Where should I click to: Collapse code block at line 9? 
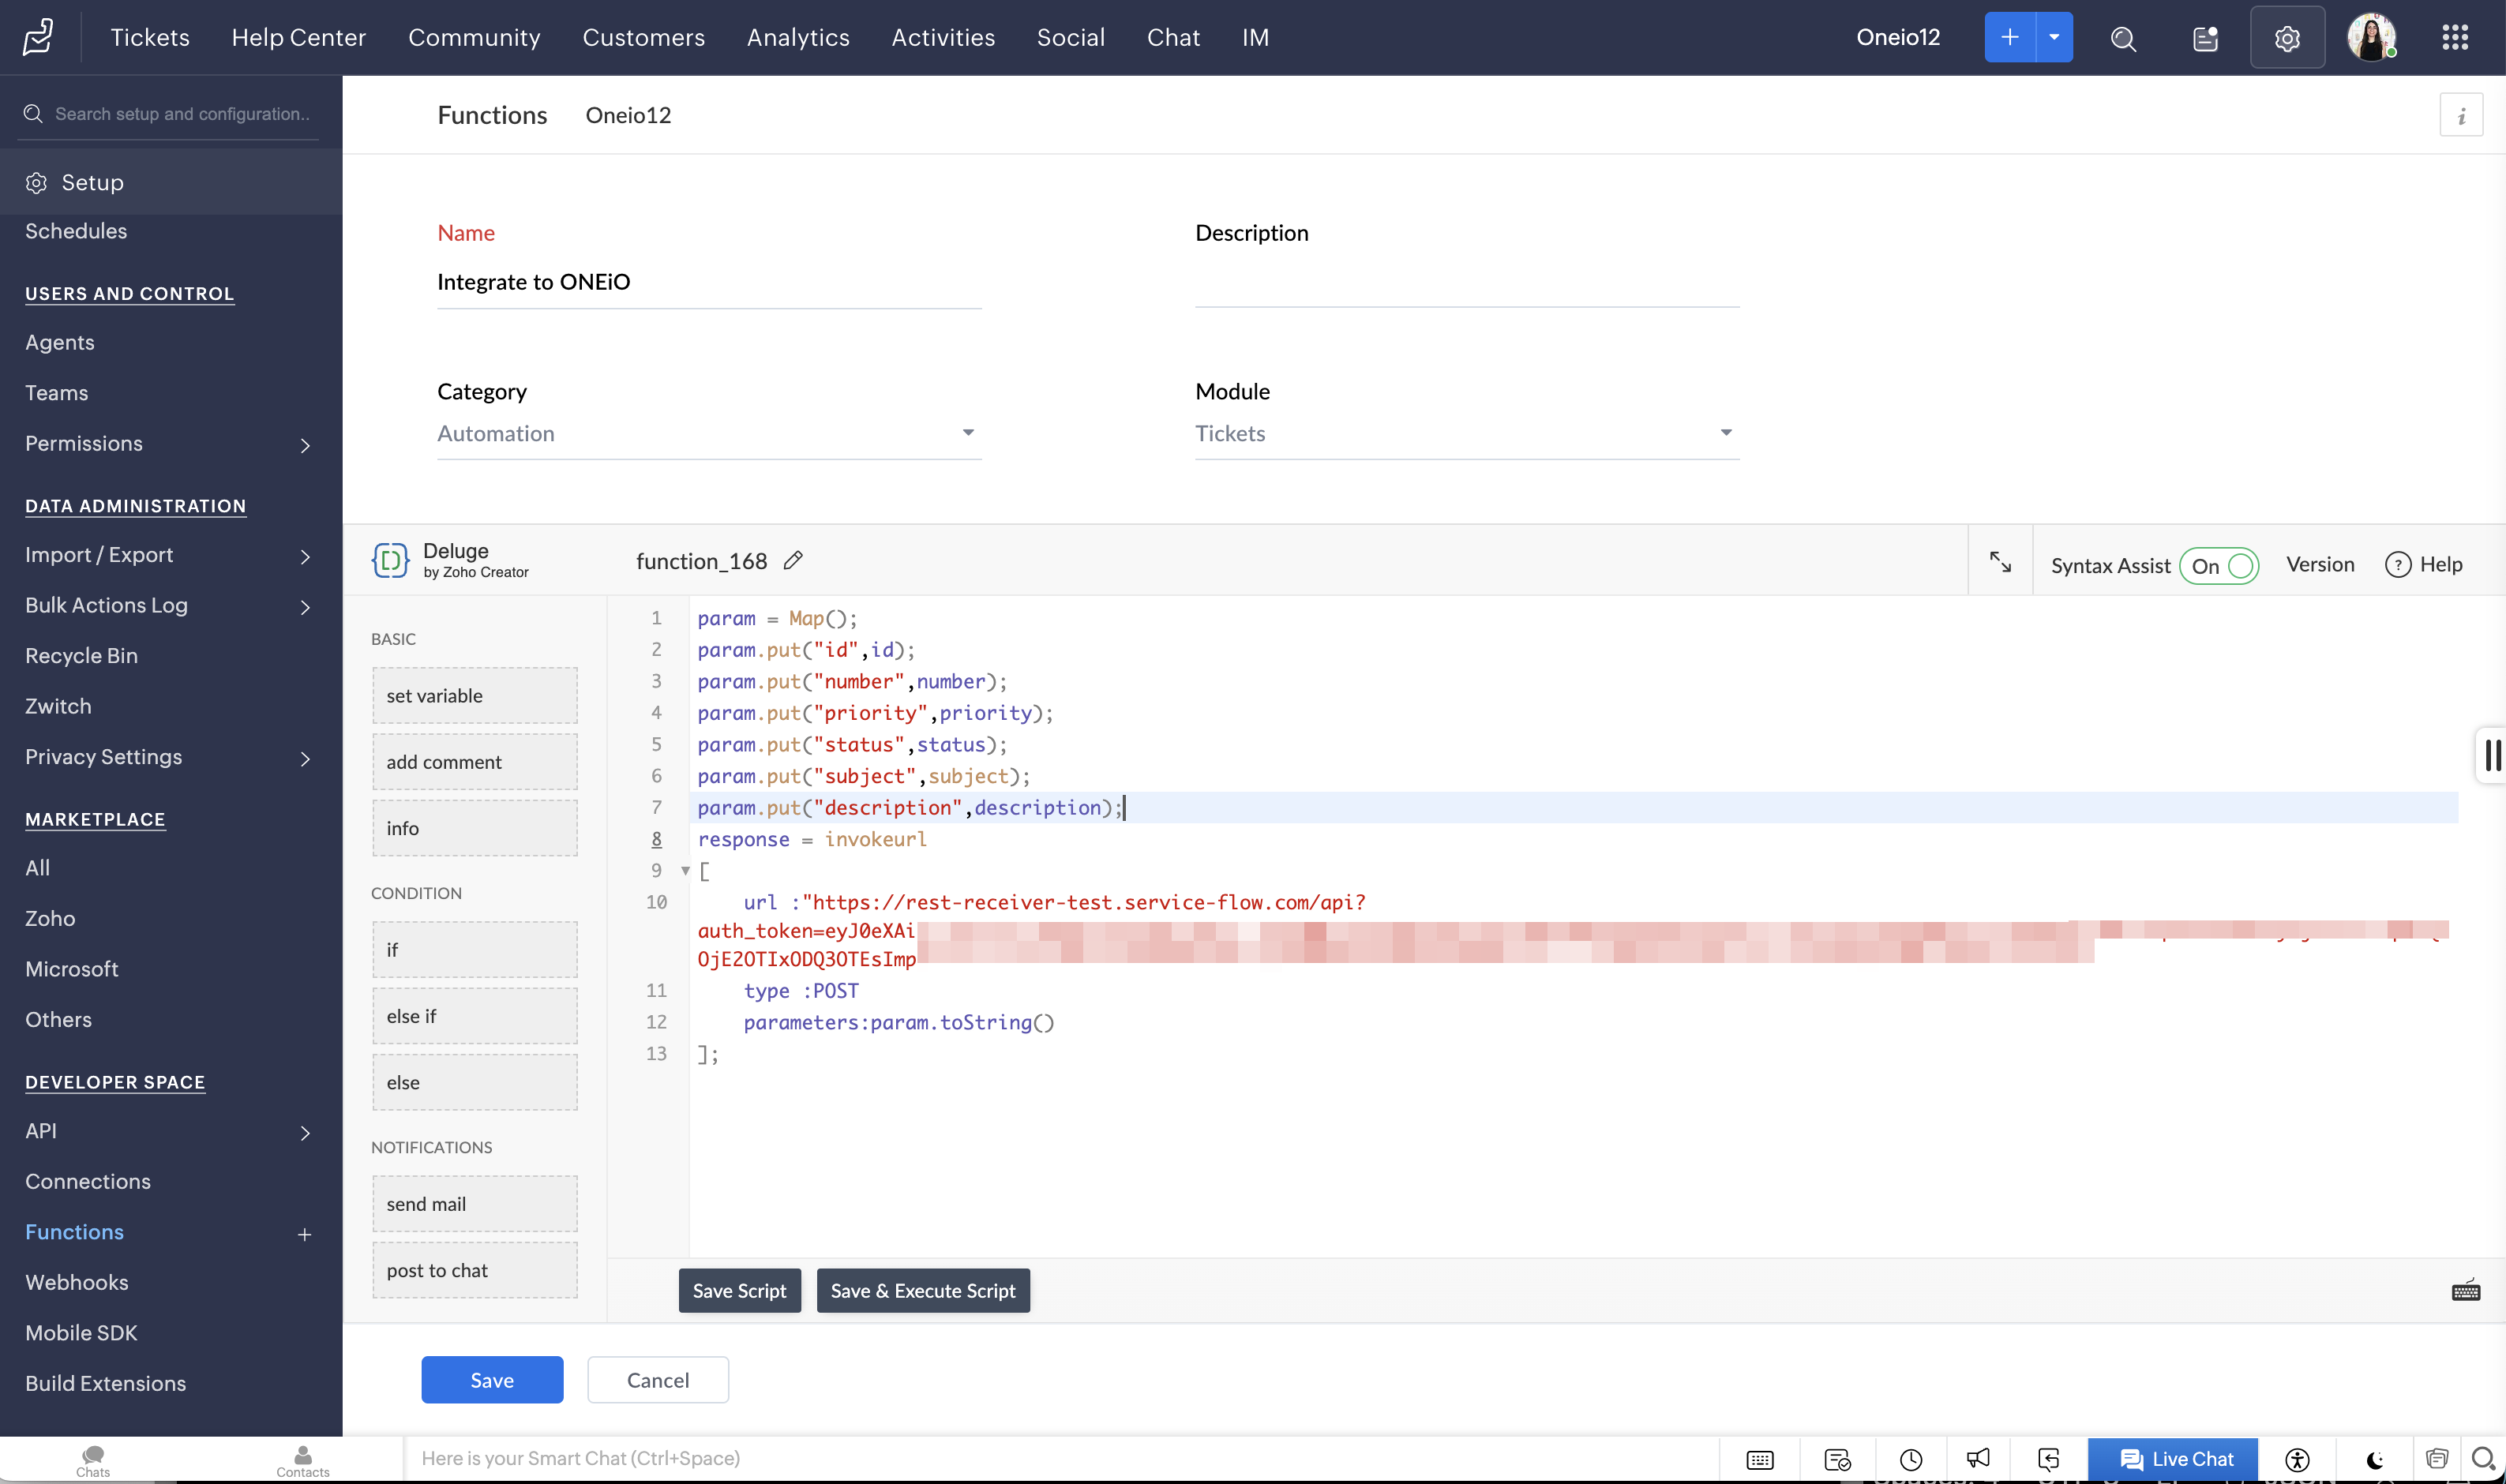pyautogui.click(x=685, y=871)
